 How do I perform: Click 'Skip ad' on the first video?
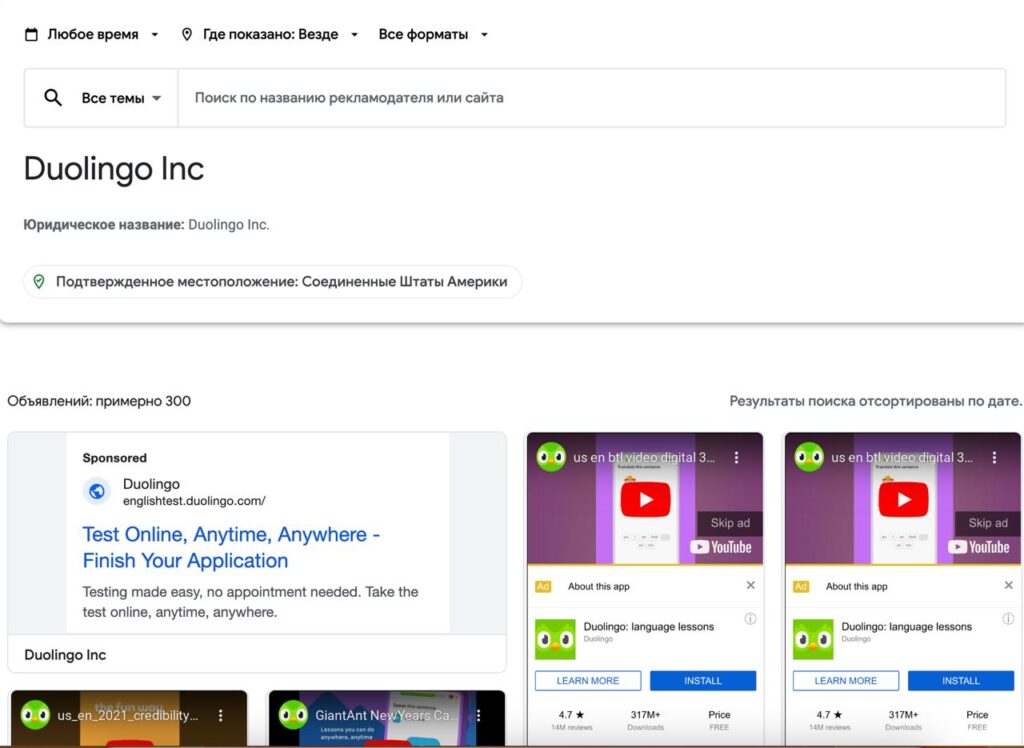[729, 523]
